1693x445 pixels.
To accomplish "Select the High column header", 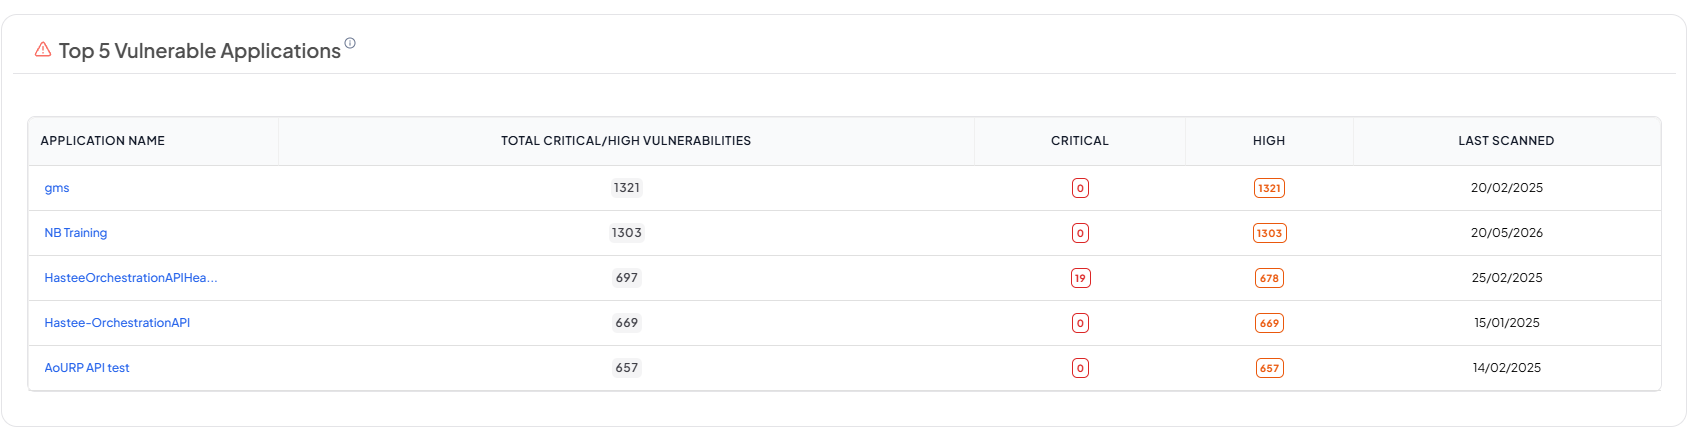I will pos(1269,141).
